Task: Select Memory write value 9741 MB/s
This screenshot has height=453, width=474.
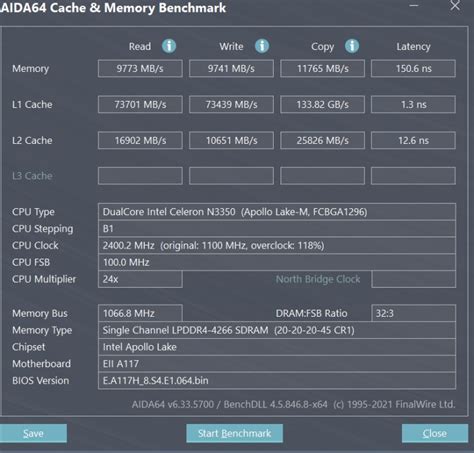Action: [x=231, y=69]
